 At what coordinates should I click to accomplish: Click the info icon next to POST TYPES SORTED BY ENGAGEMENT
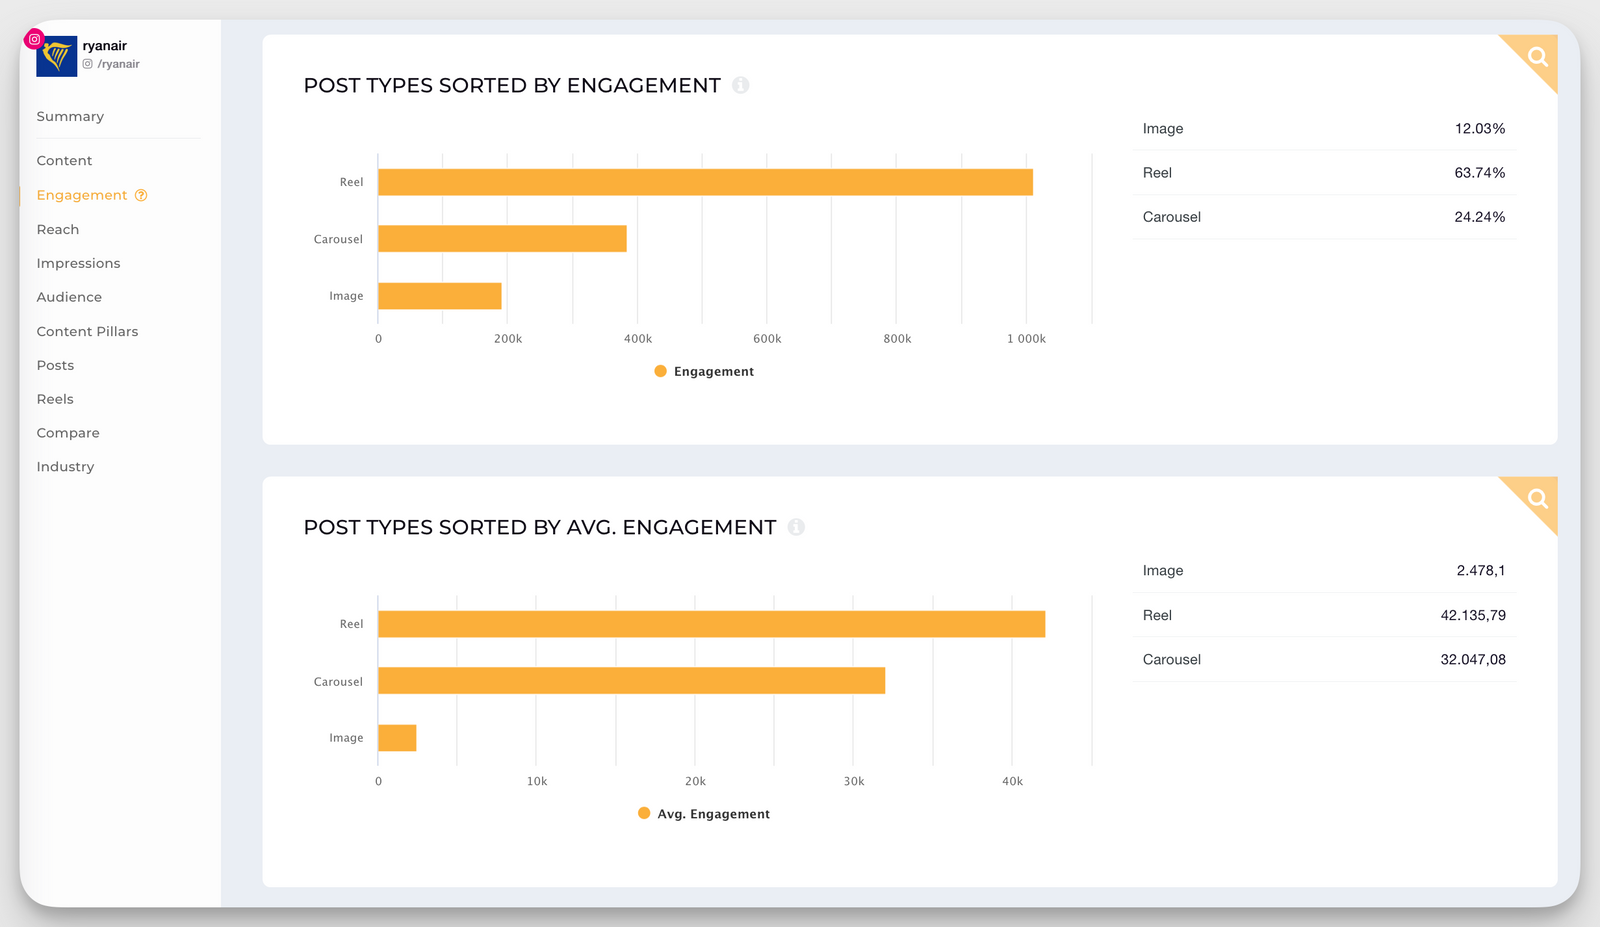tap(740, 85)
